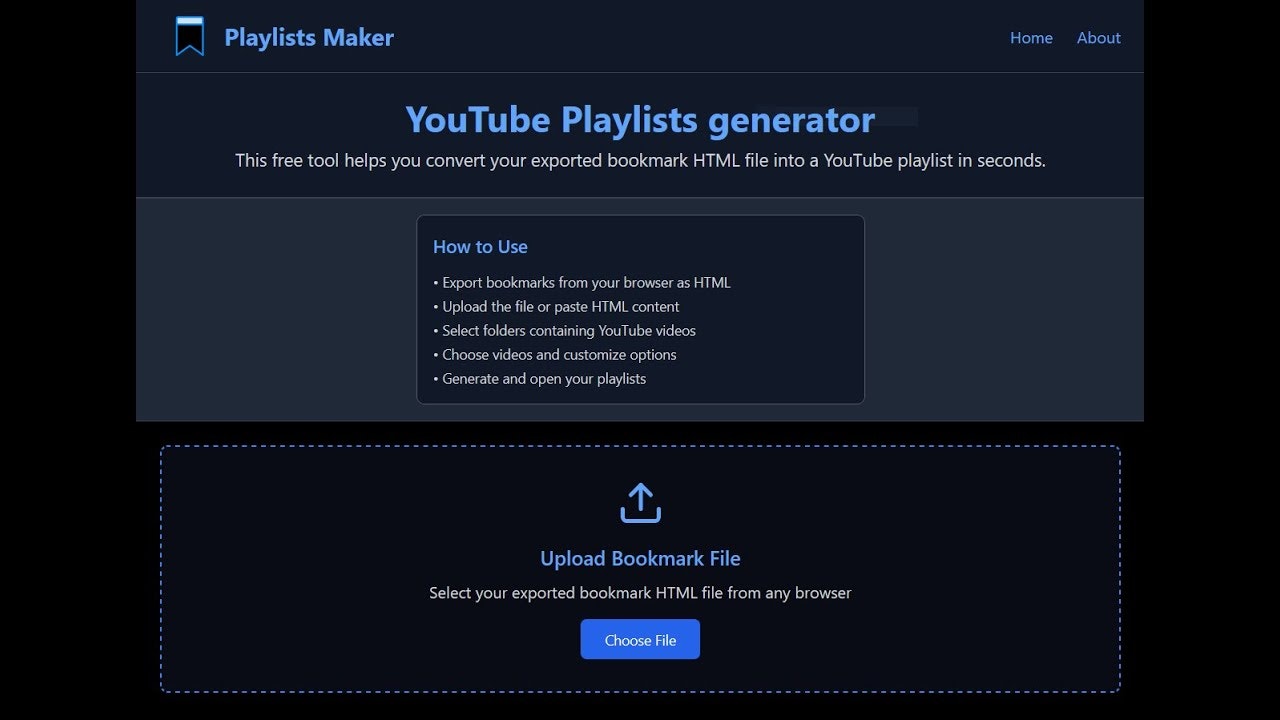Click the Upload Bookmark File heading
Viewport: 1280px width, 720px height.
(640, 558)
